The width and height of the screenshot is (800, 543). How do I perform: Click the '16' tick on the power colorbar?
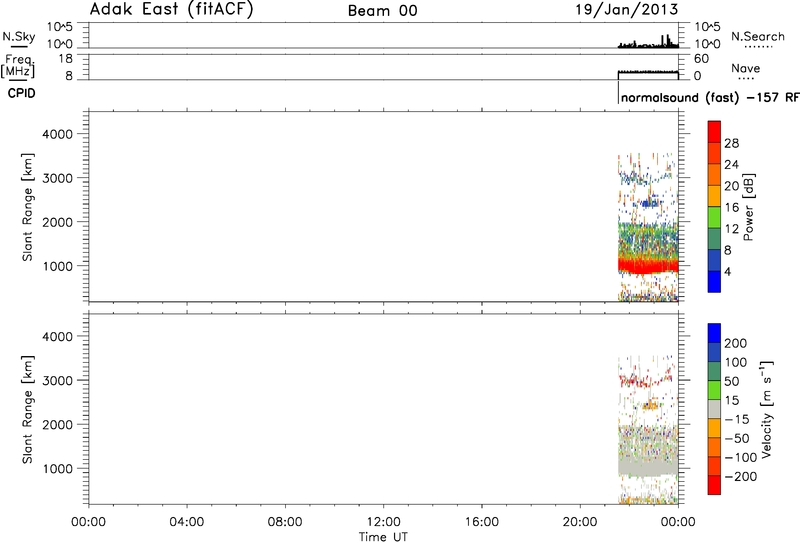(x=732, y=207)
